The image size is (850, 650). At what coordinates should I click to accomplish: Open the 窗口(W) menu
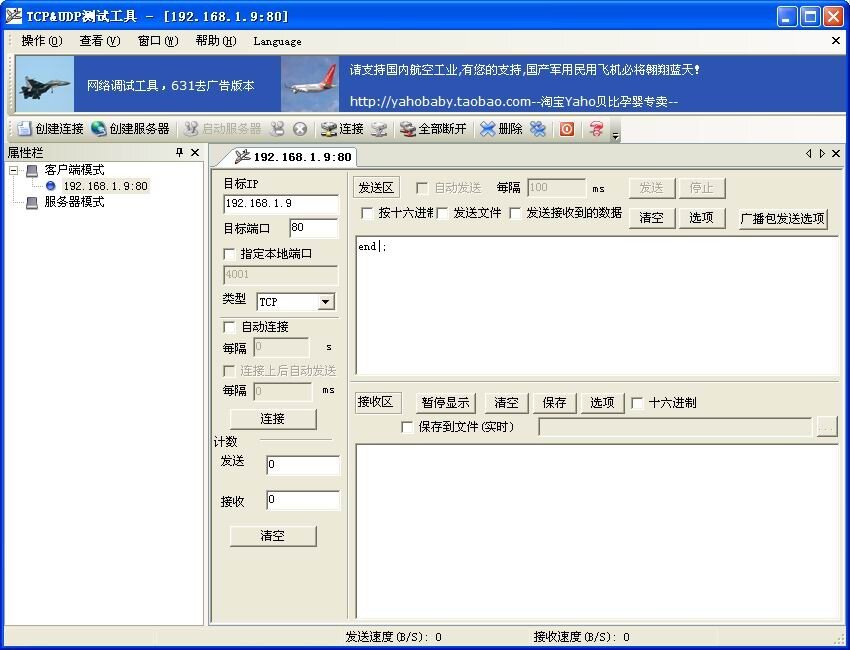click(158, 41)
